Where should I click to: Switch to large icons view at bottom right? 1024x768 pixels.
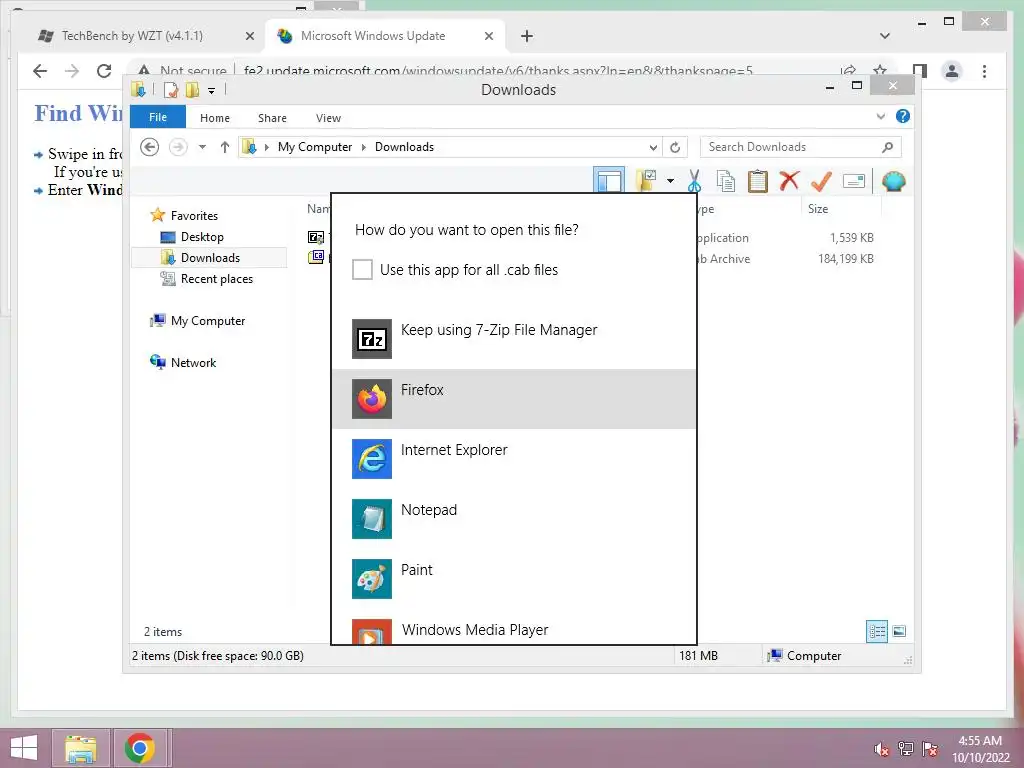pyautogui.click(x=899, y=631)
